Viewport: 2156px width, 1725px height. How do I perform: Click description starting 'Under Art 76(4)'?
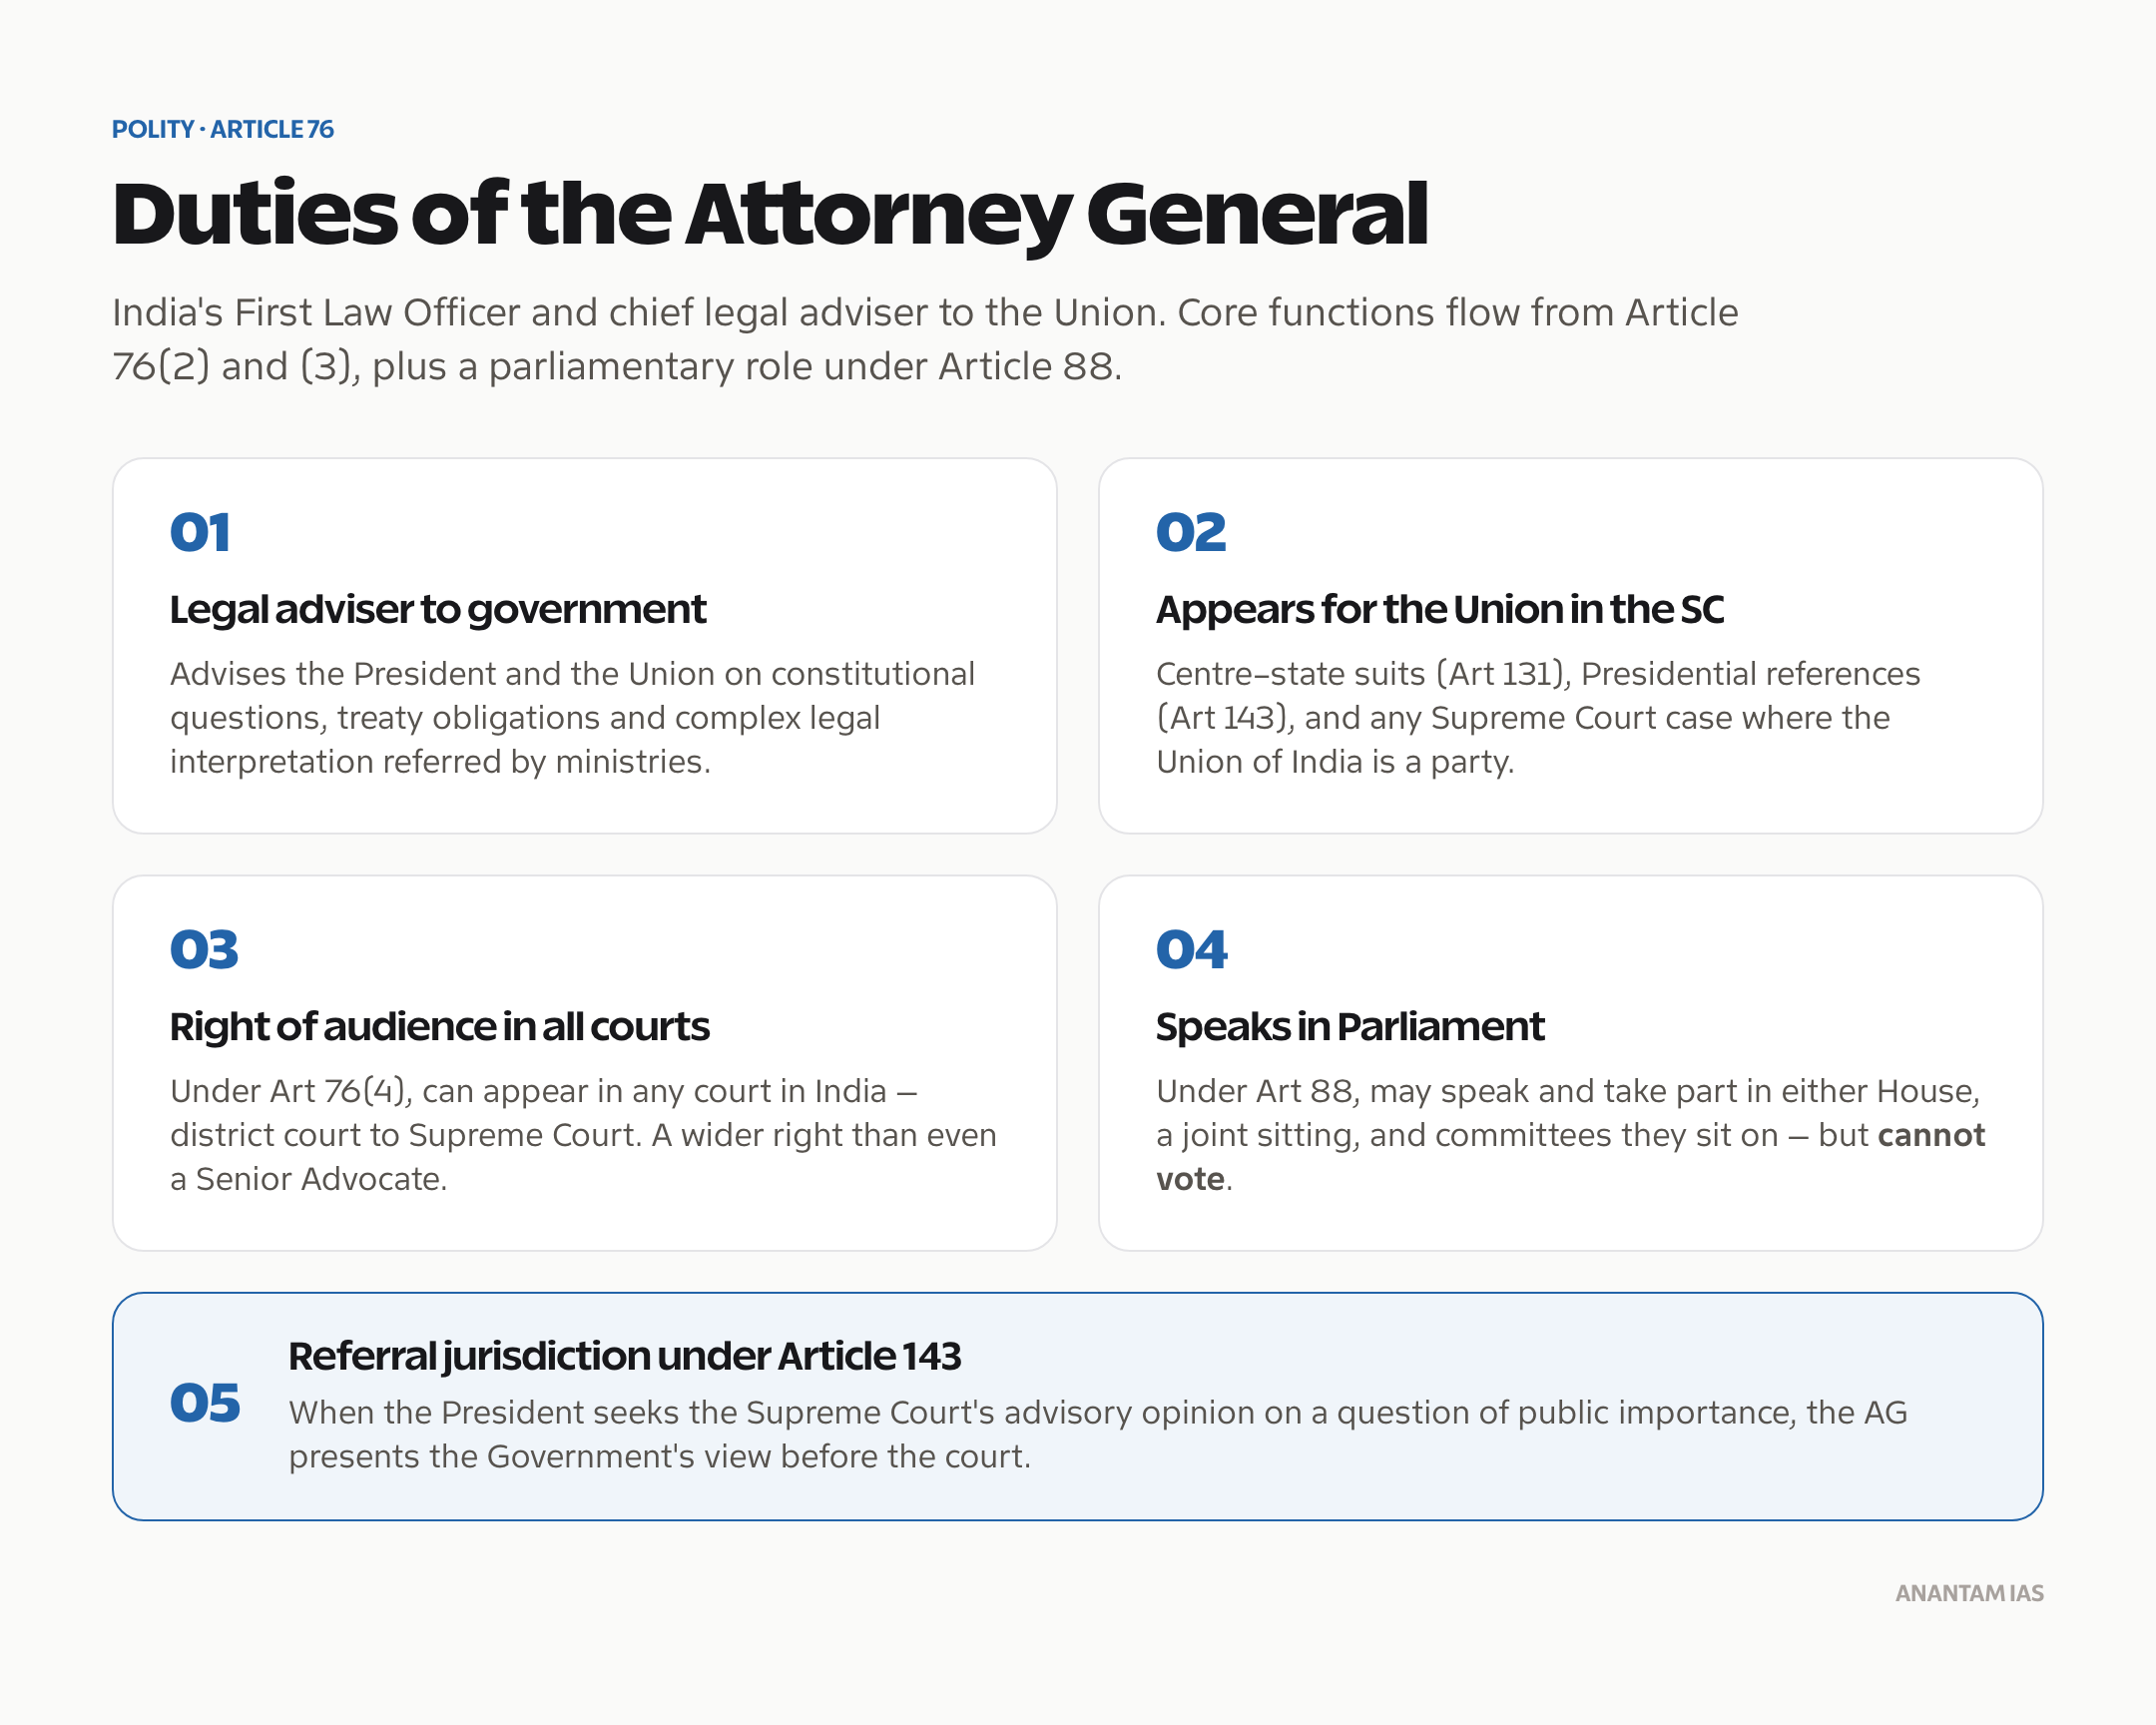(583, 1135)
